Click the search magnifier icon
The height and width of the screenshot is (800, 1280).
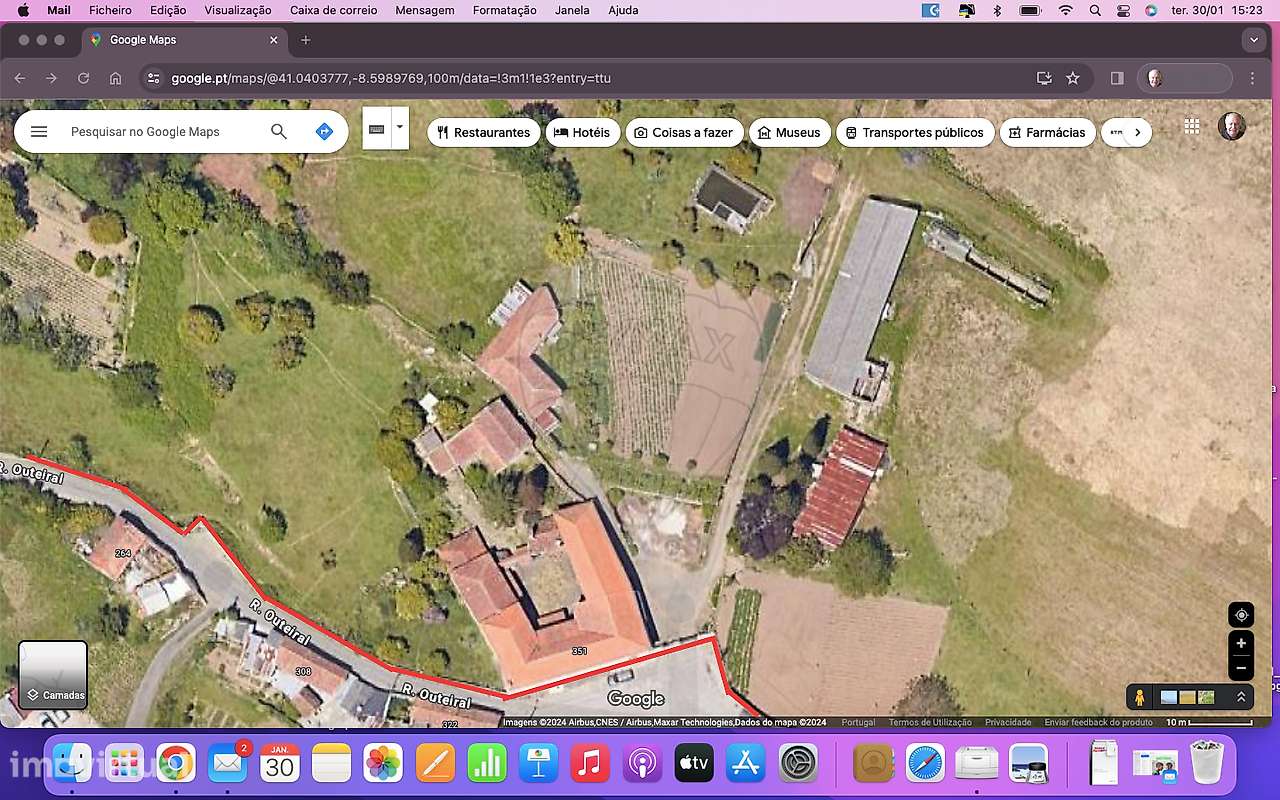coord(279,132)
